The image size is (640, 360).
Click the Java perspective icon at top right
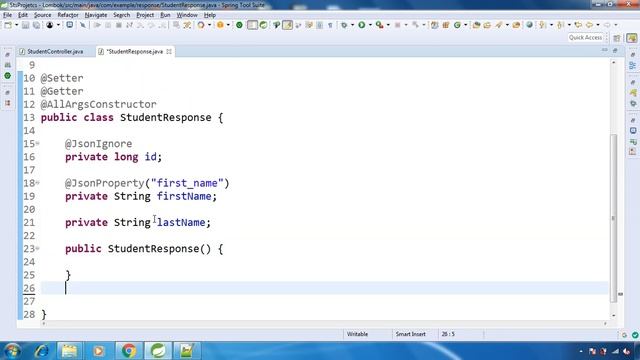tap(632, 38)
